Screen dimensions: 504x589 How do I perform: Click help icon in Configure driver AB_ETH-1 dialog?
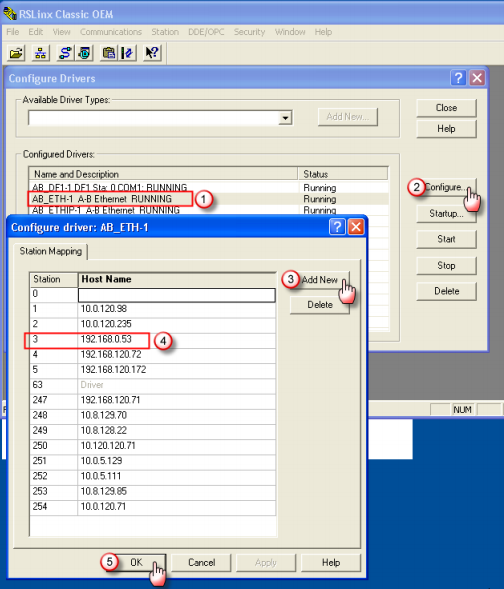tap(337, 227)
